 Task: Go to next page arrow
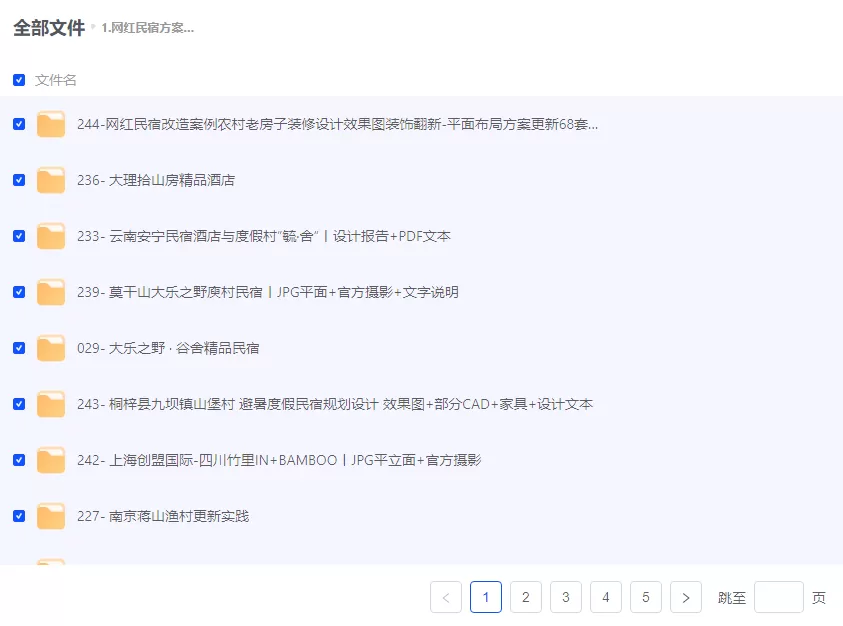(685, 597)
